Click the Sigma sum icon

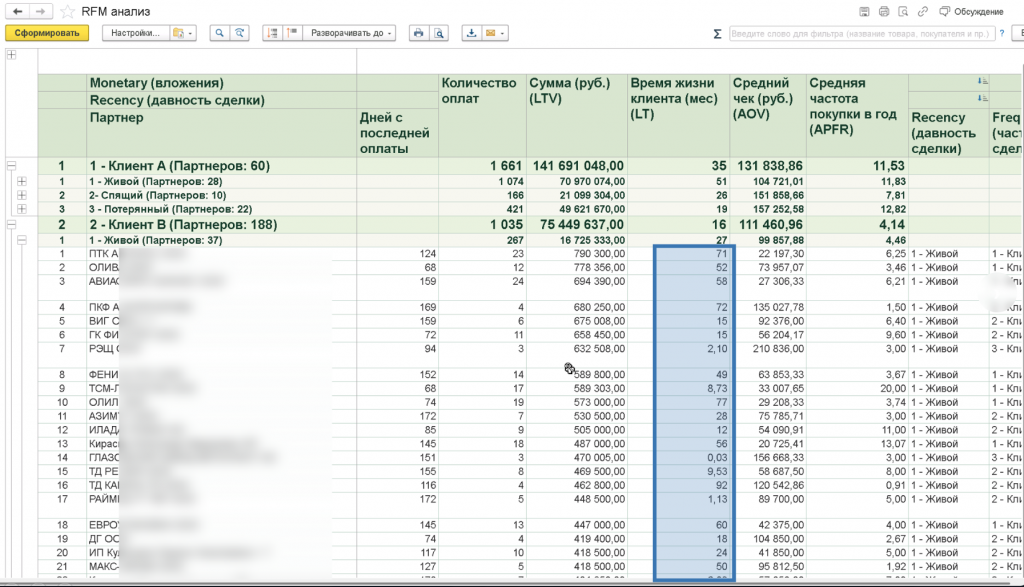[717, 33]
